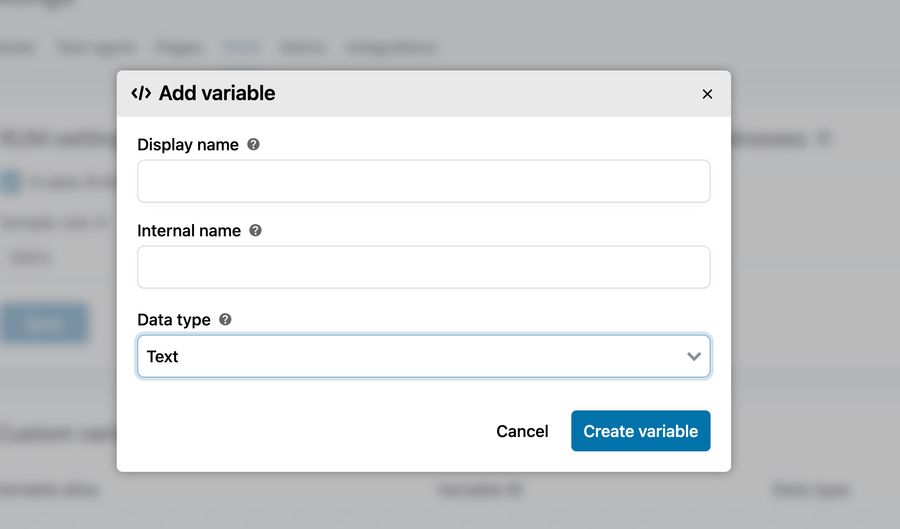The image size is (900, 529).
Task: Click the Create variable button
Action: click(641, 431)
